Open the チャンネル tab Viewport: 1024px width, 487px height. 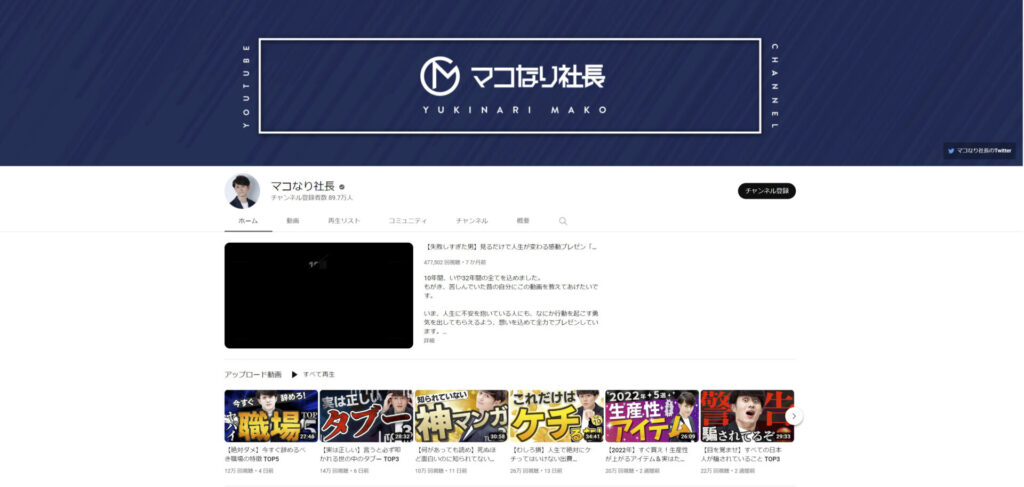coord(472,221)
